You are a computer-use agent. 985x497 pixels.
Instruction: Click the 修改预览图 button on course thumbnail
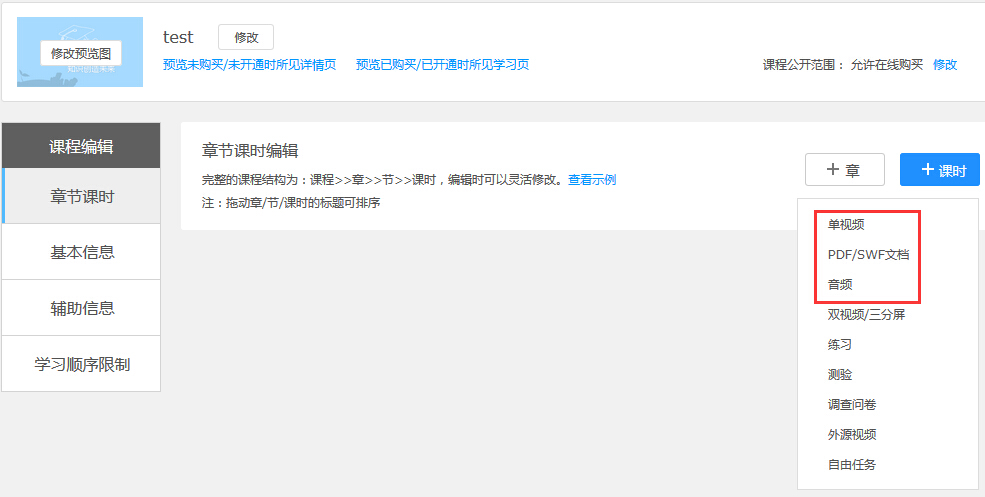[81, 53]
